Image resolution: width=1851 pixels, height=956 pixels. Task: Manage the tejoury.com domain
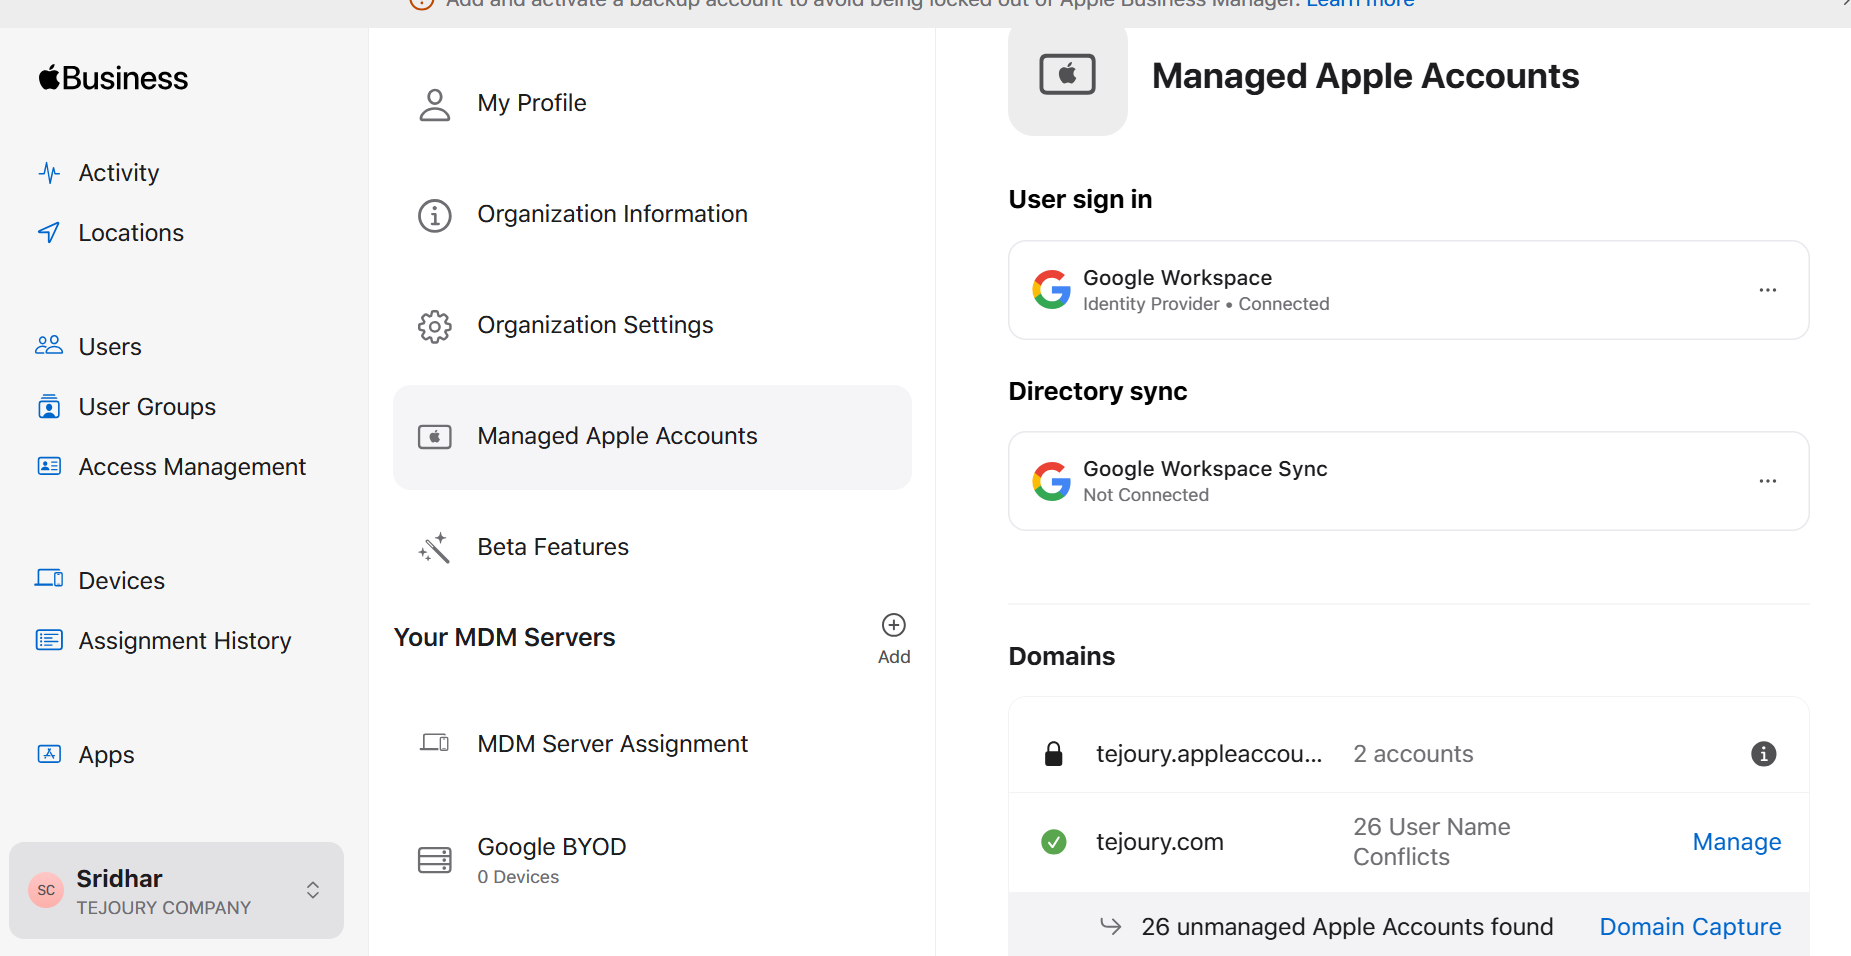click(x=1737, y=842)
